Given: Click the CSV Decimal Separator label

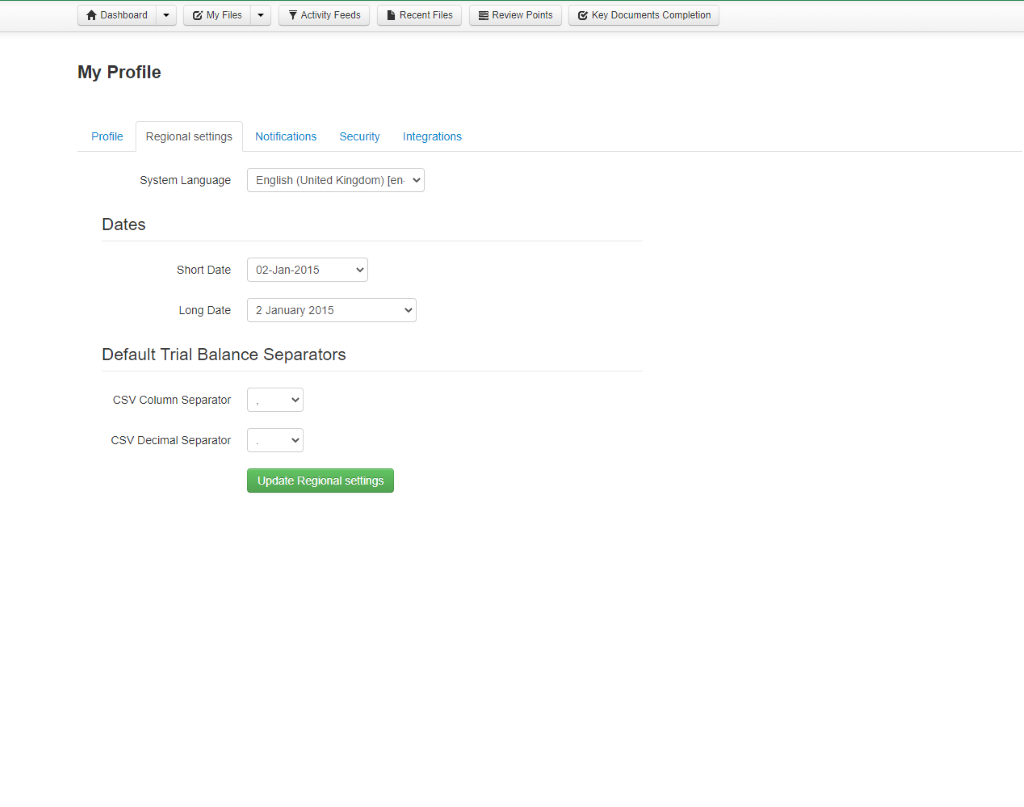Looking at the screenshot, I should click(170, 440).
